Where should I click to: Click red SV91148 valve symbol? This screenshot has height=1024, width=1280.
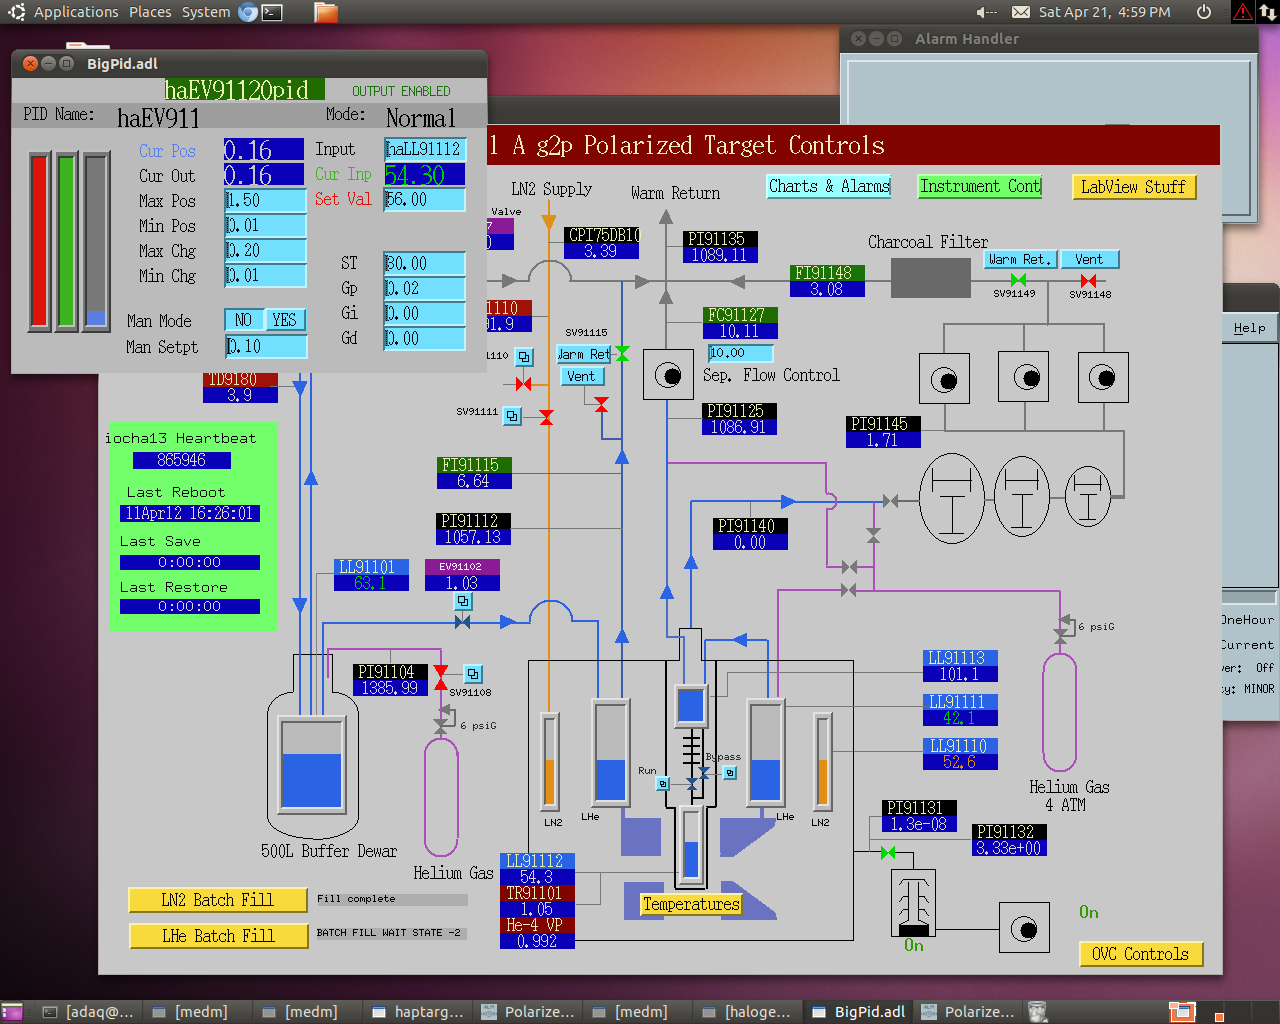click(1088, 281)
